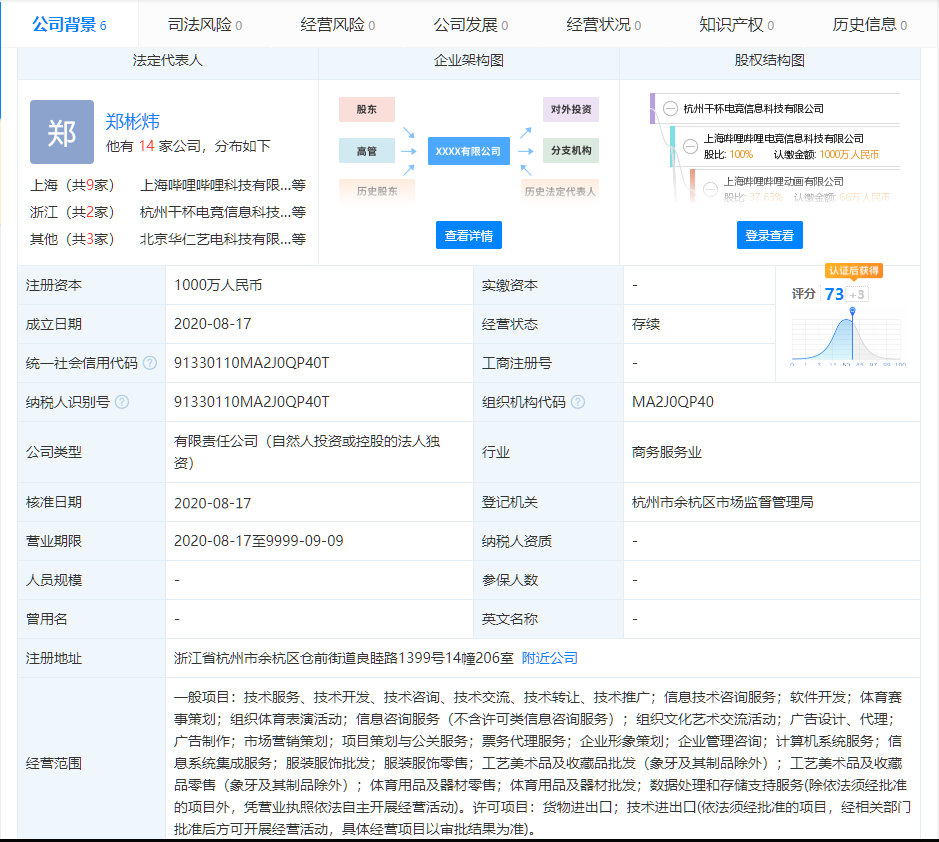Click the MA2J0QP40 organization code

point(673,402)
